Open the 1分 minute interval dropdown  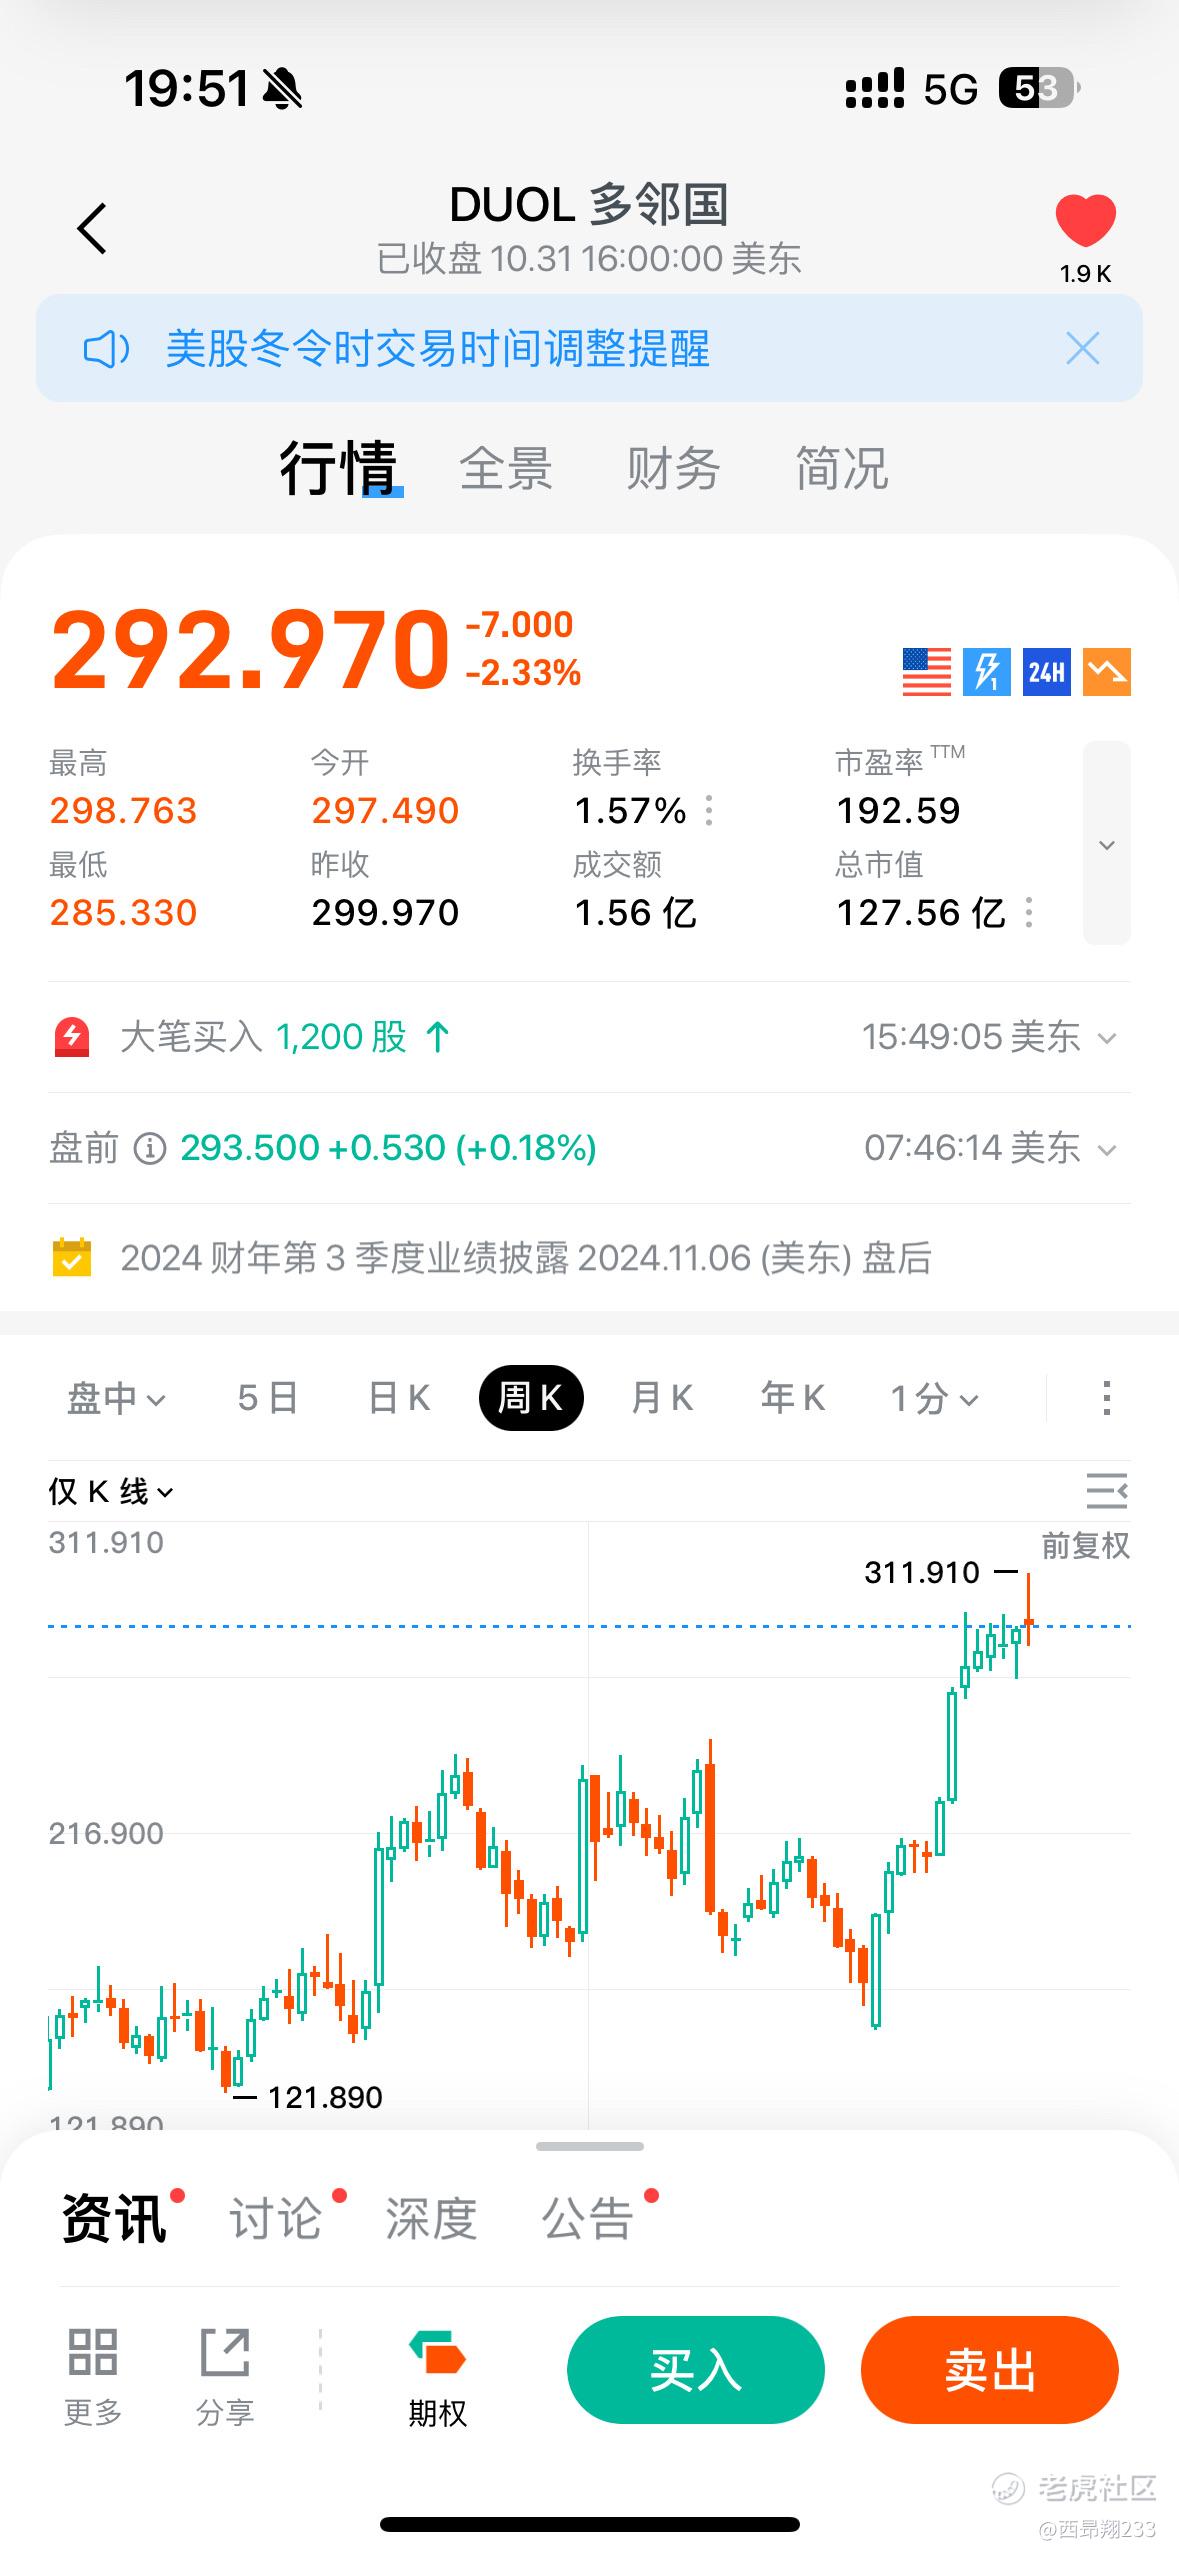pyautogui.click(x=934, y=1398)
